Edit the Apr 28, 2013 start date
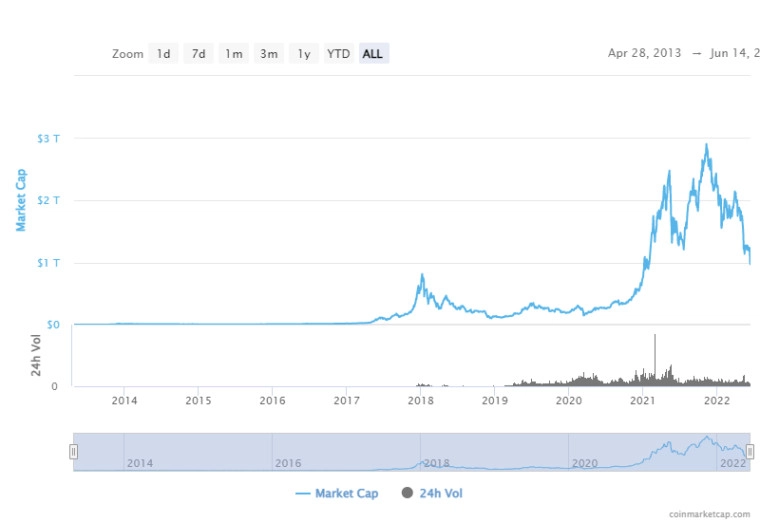The height and width of the screenshot is (522, 760). [x=644, y=54]
